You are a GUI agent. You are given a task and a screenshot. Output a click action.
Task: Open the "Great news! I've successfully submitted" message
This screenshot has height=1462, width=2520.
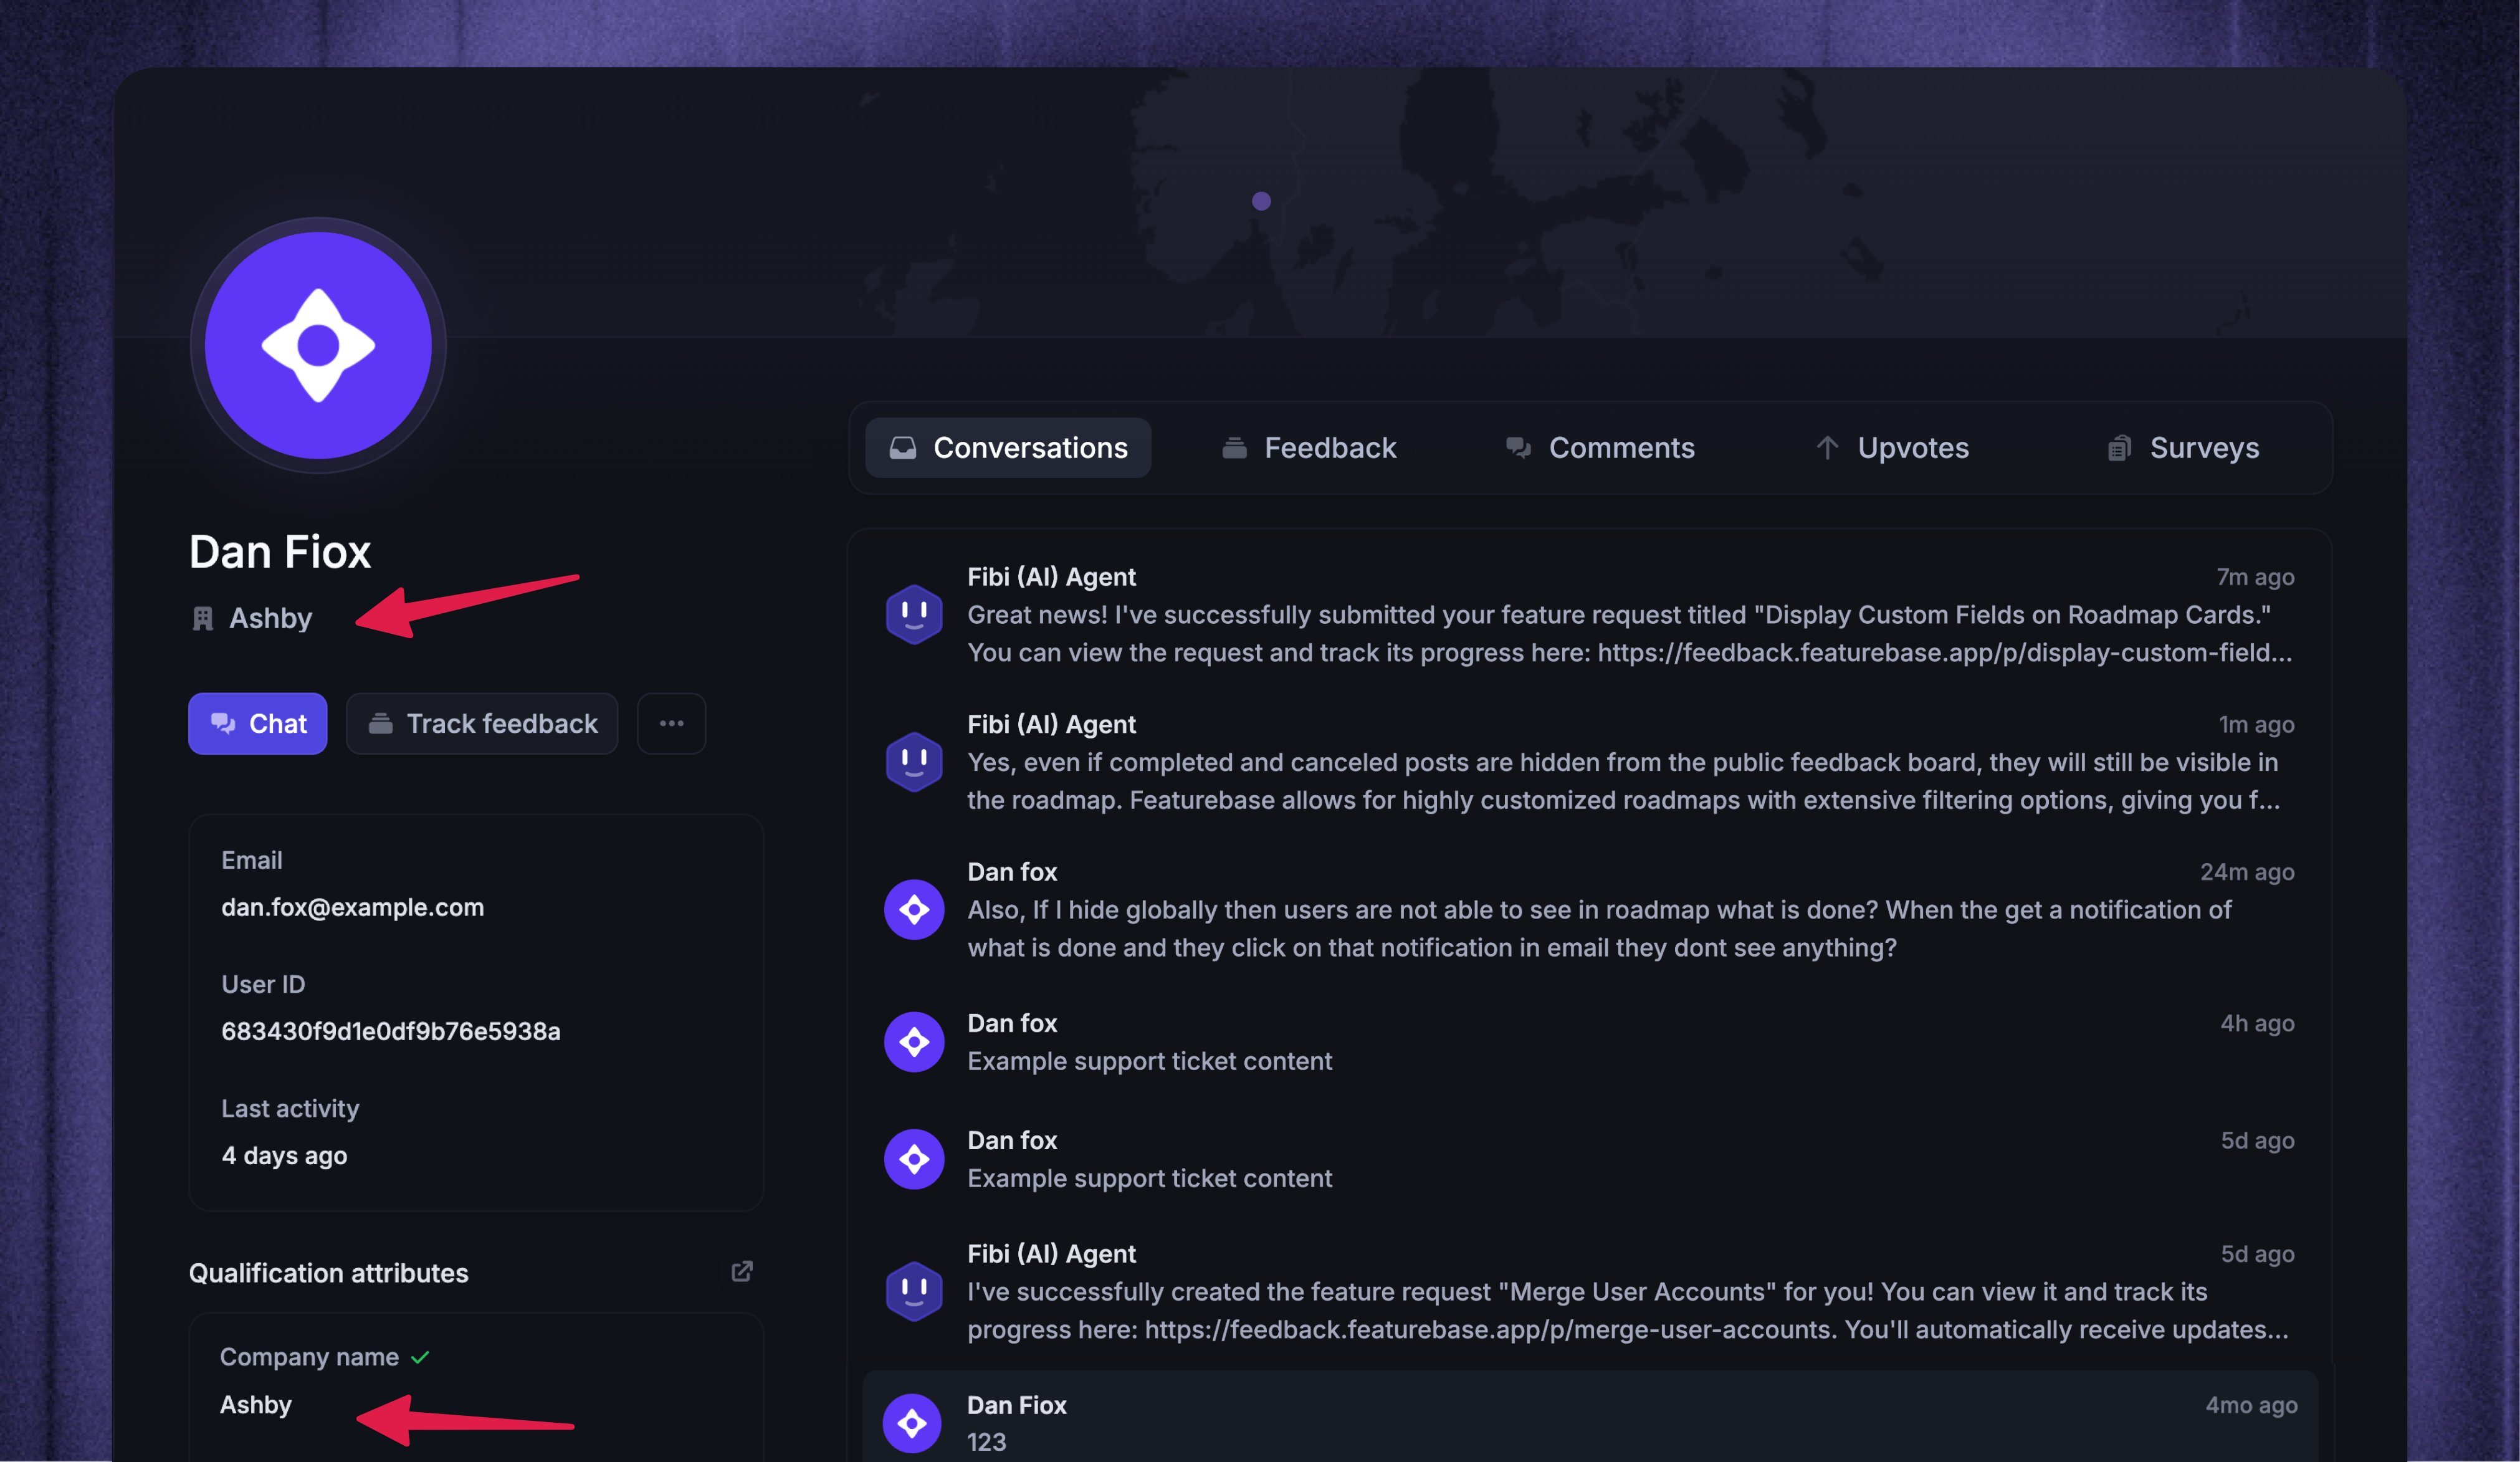[x=1630, y=633]
